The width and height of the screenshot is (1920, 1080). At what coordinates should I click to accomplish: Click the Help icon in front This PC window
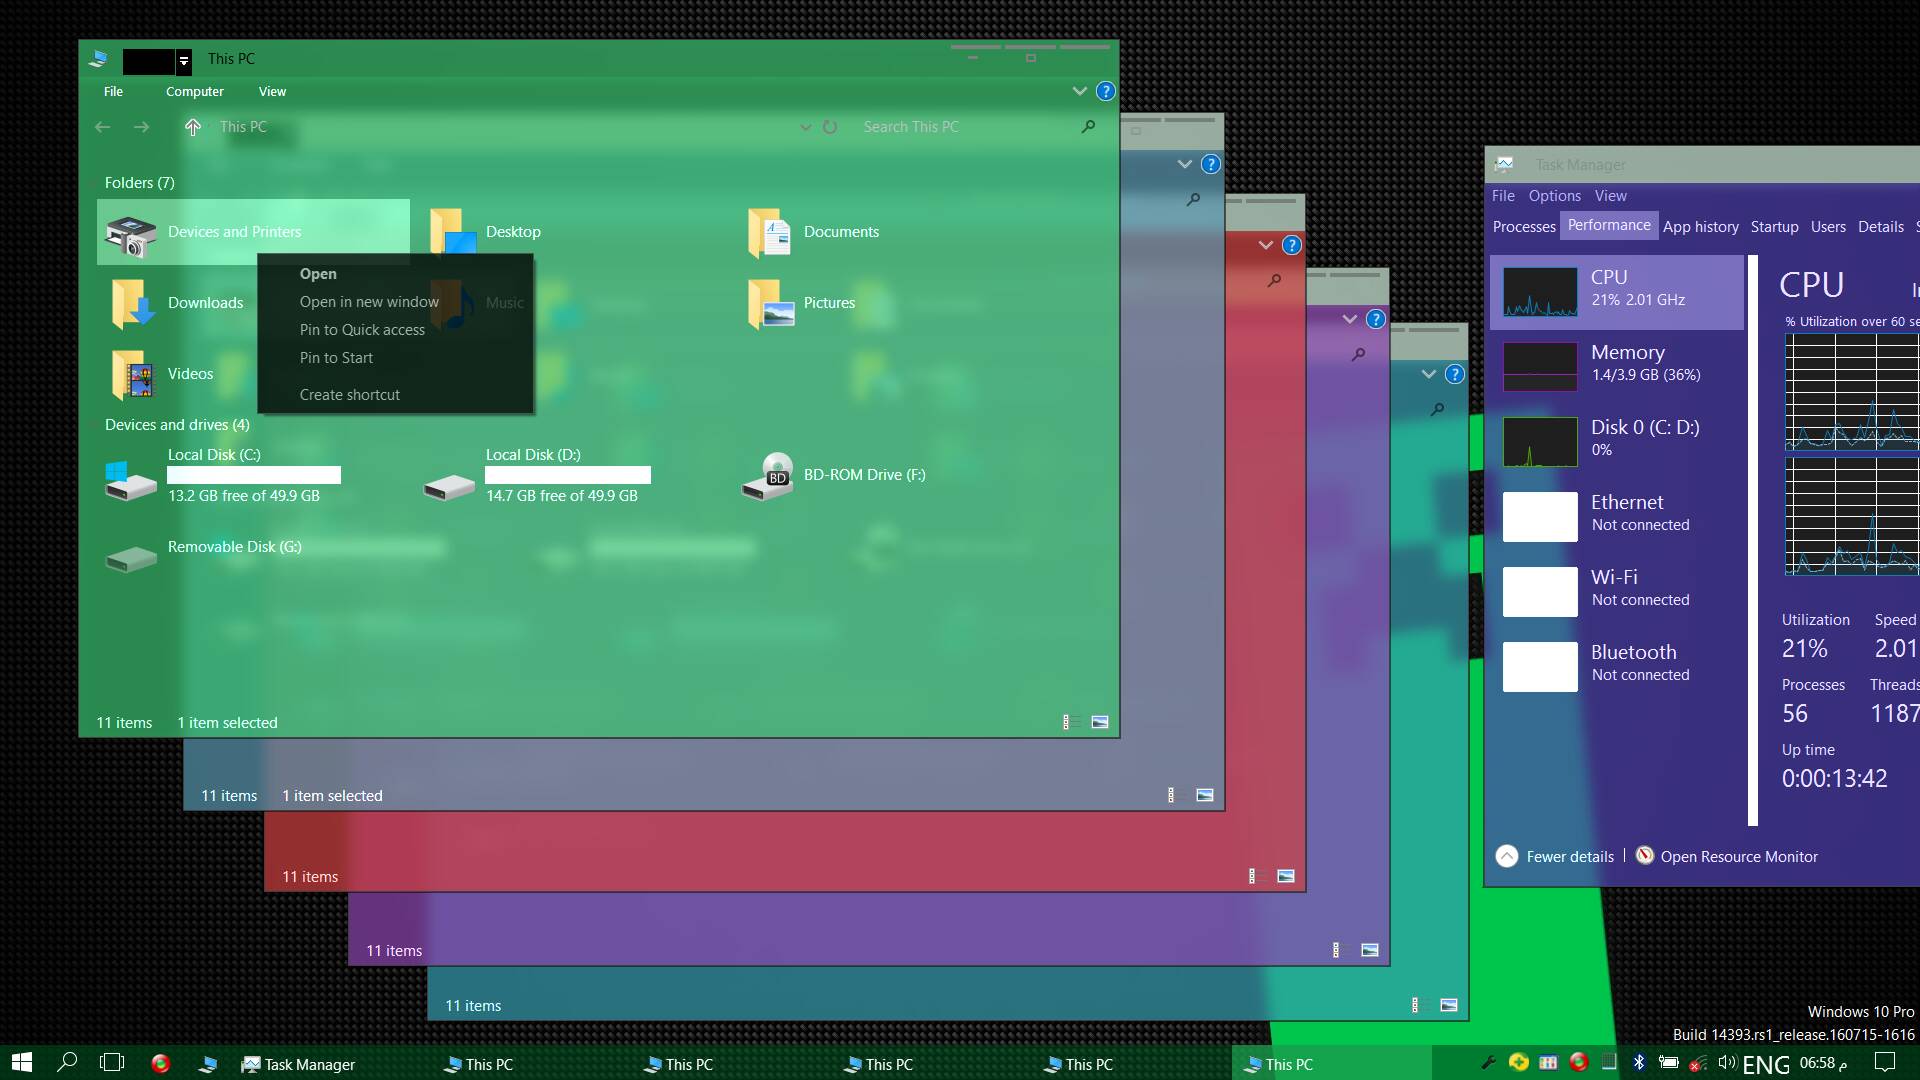pos(1105,91)
